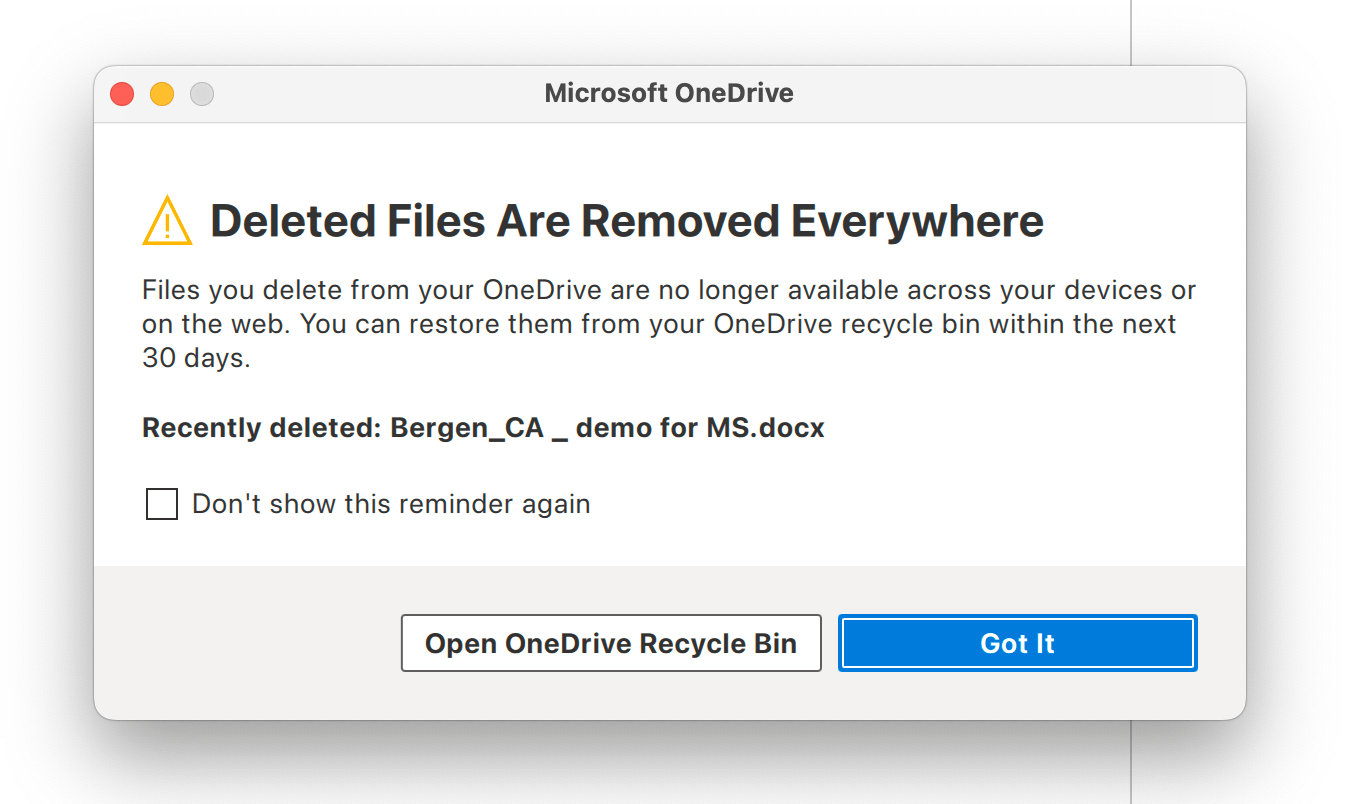Screen dimensions: 1364x804
Task: Click the Got It button
Action: (x=1017, y=643)
